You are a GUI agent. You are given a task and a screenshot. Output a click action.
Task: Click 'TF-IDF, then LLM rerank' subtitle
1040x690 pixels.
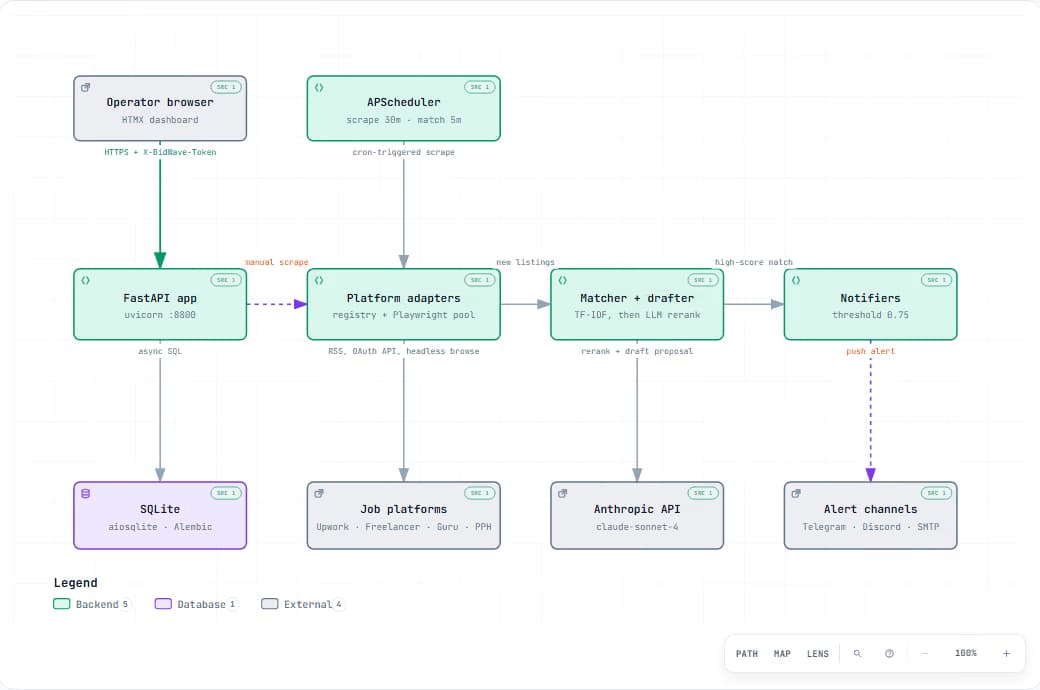[637, 315]
